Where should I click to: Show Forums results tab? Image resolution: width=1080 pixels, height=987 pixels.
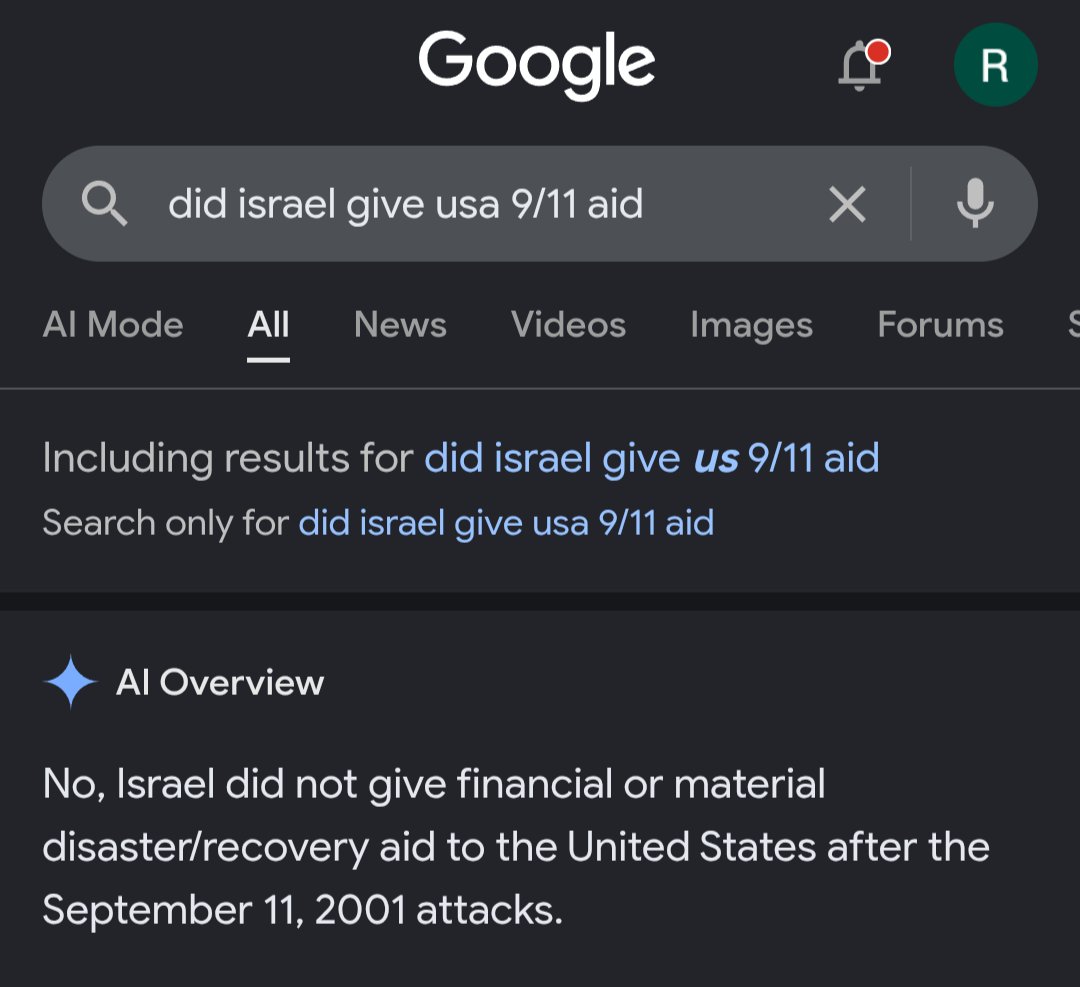[940, 324]
